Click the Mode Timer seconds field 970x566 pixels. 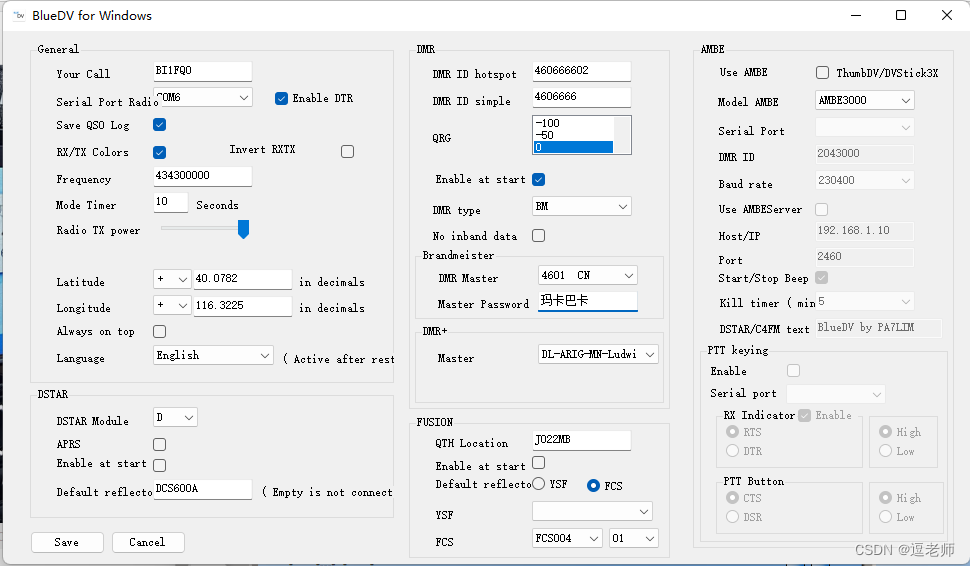(x=171, y=202)
